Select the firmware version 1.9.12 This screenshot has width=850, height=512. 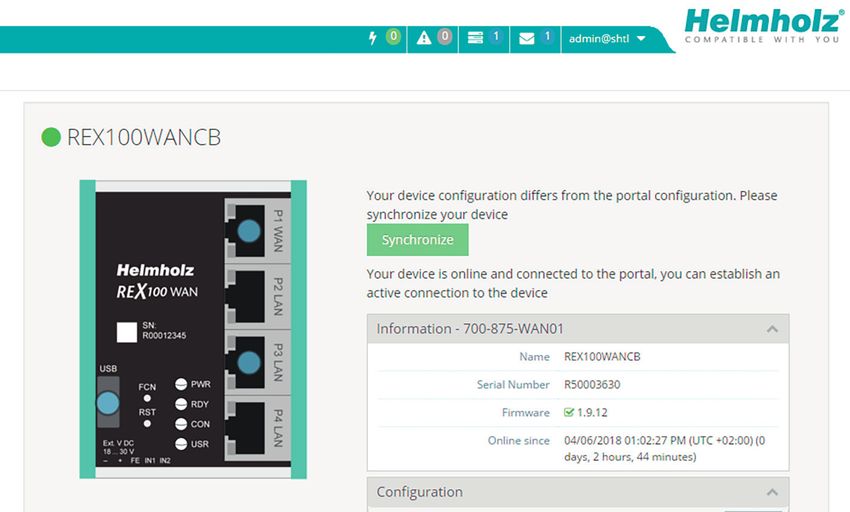[592, 413]
